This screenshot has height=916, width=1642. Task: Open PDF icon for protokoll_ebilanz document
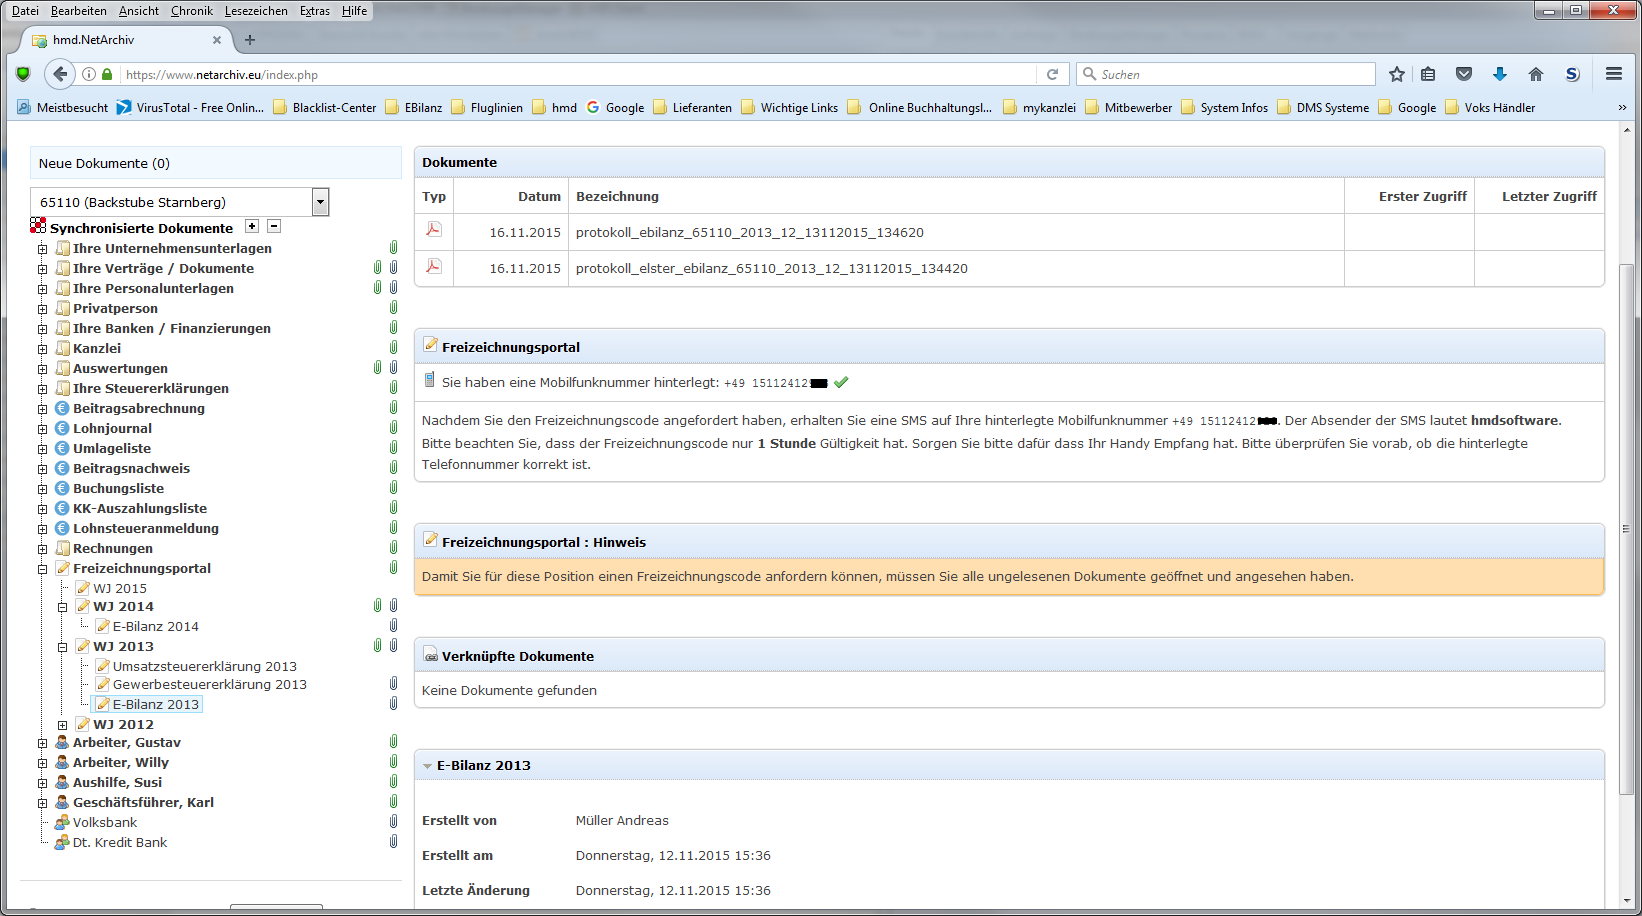[x=434, y=230]
